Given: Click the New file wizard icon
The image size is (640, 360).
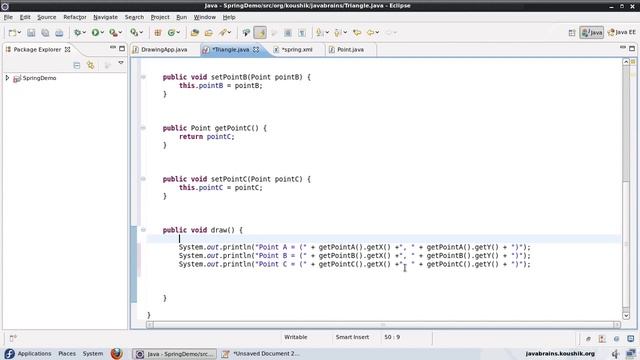Looking at the screenshot, I should point(12,33).
